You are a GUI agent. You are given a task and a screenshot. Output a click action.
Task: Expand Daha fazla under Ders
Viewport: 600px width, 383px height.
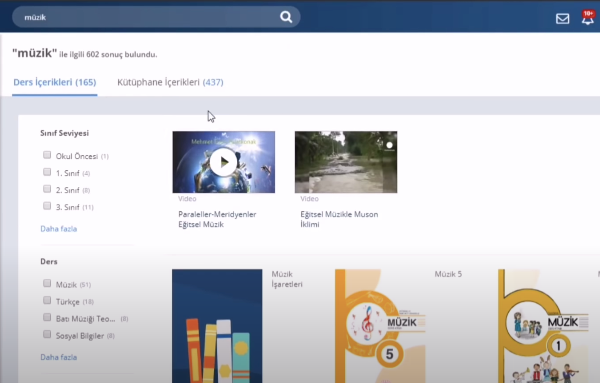59,357
